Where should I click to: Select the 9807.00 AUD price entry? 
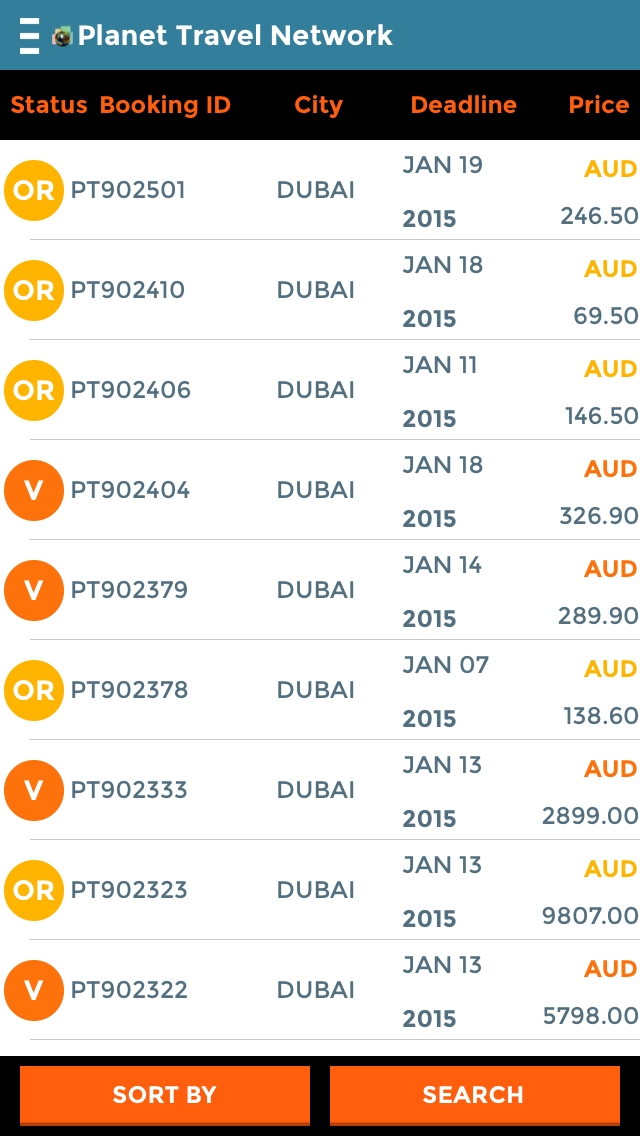(590, 915)
